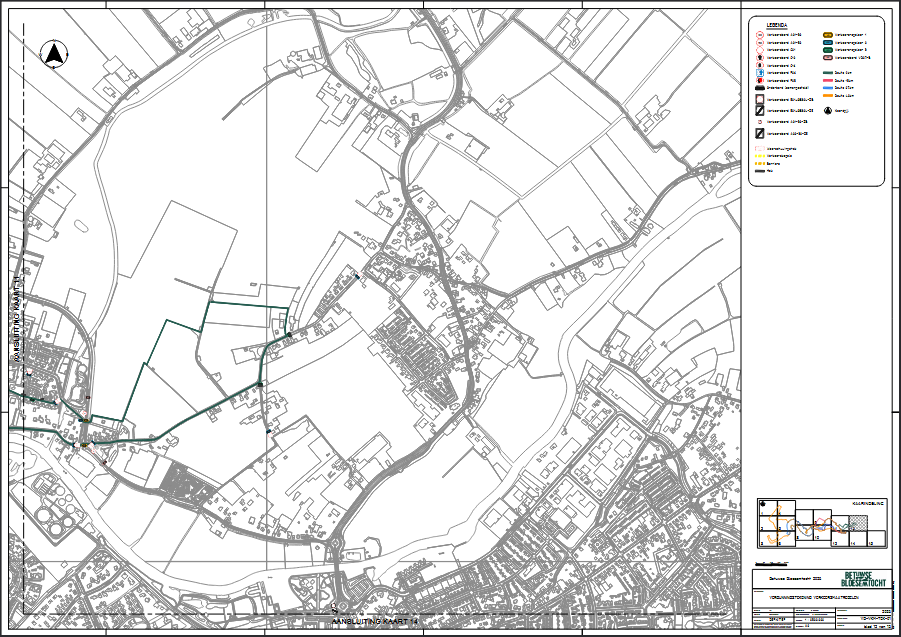The image size is (901, 637).
Task: Click the yellow dotted line legend symbol
Action: [x=760, y=156]
